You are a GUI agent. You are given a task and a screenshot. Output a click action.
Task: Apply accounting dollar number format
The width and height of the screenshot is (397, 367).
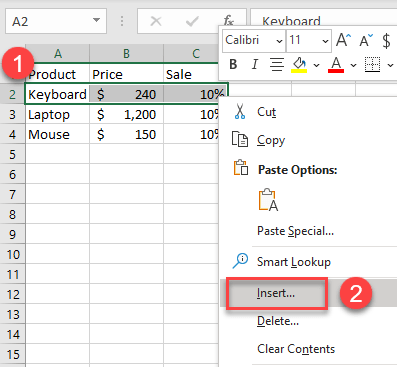pyautogui.click(x=386, y=41)
